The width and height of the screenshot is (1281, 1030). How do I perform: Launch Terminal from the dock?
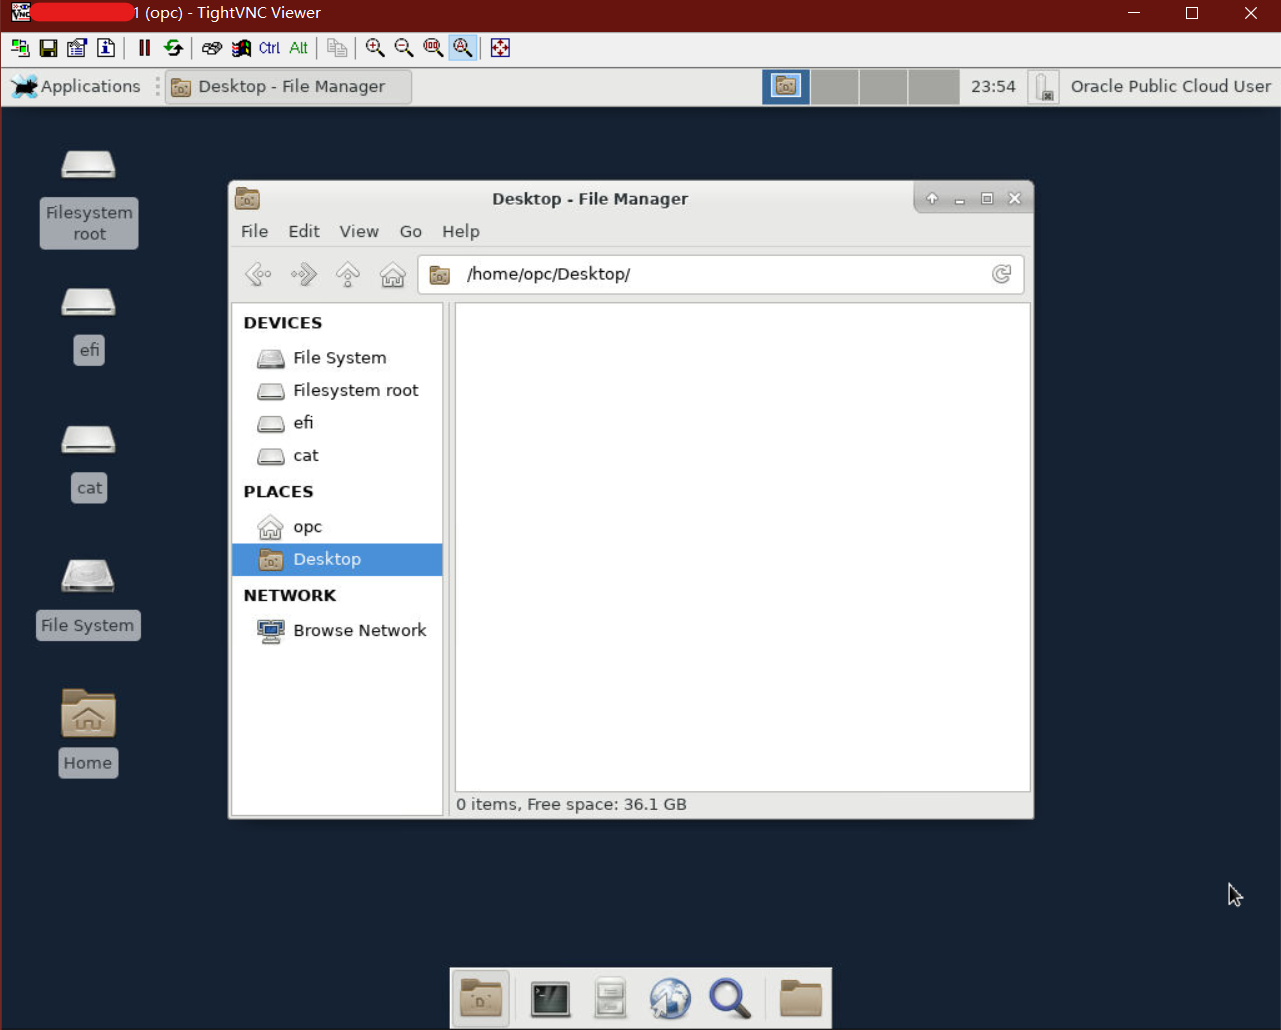[x=550, y=998]
